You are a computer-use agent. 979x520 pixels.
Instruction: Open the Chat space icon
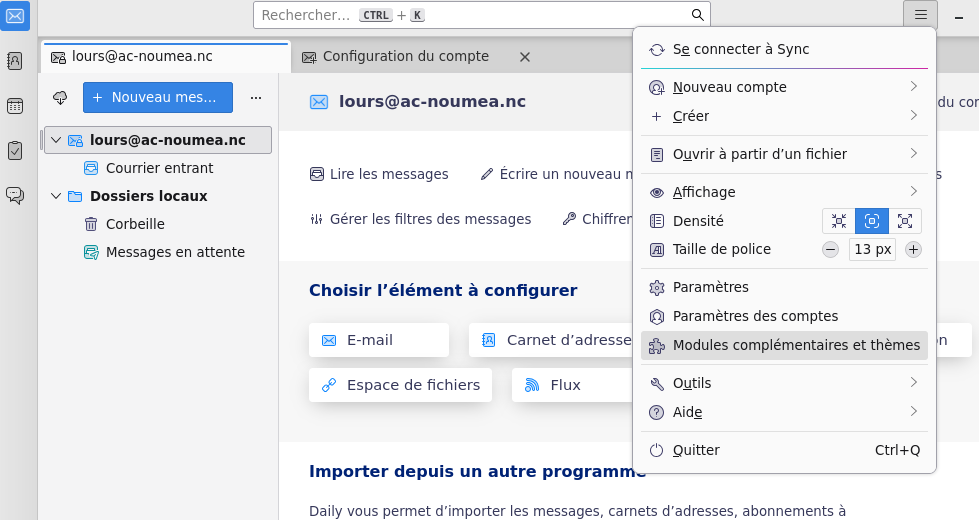point(15,195)
